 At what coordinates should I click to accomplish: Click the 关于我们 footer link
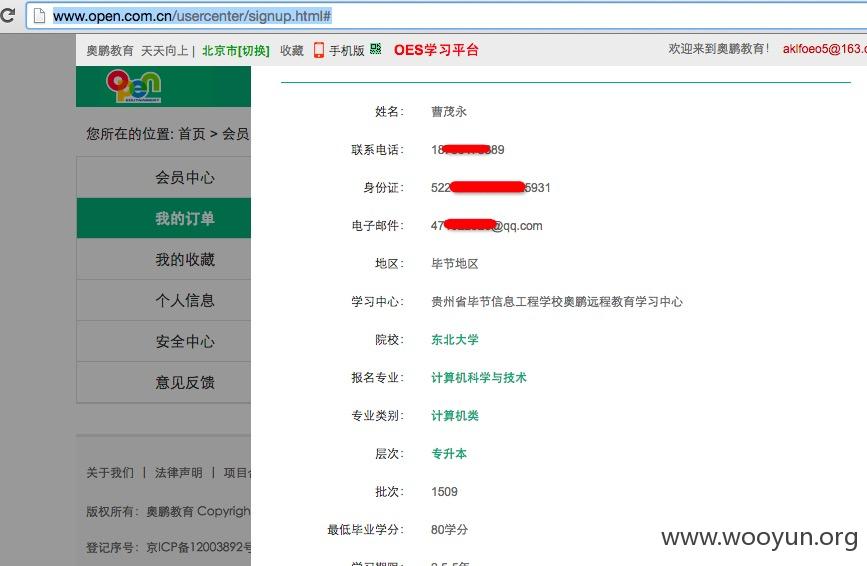pos(109,473)
